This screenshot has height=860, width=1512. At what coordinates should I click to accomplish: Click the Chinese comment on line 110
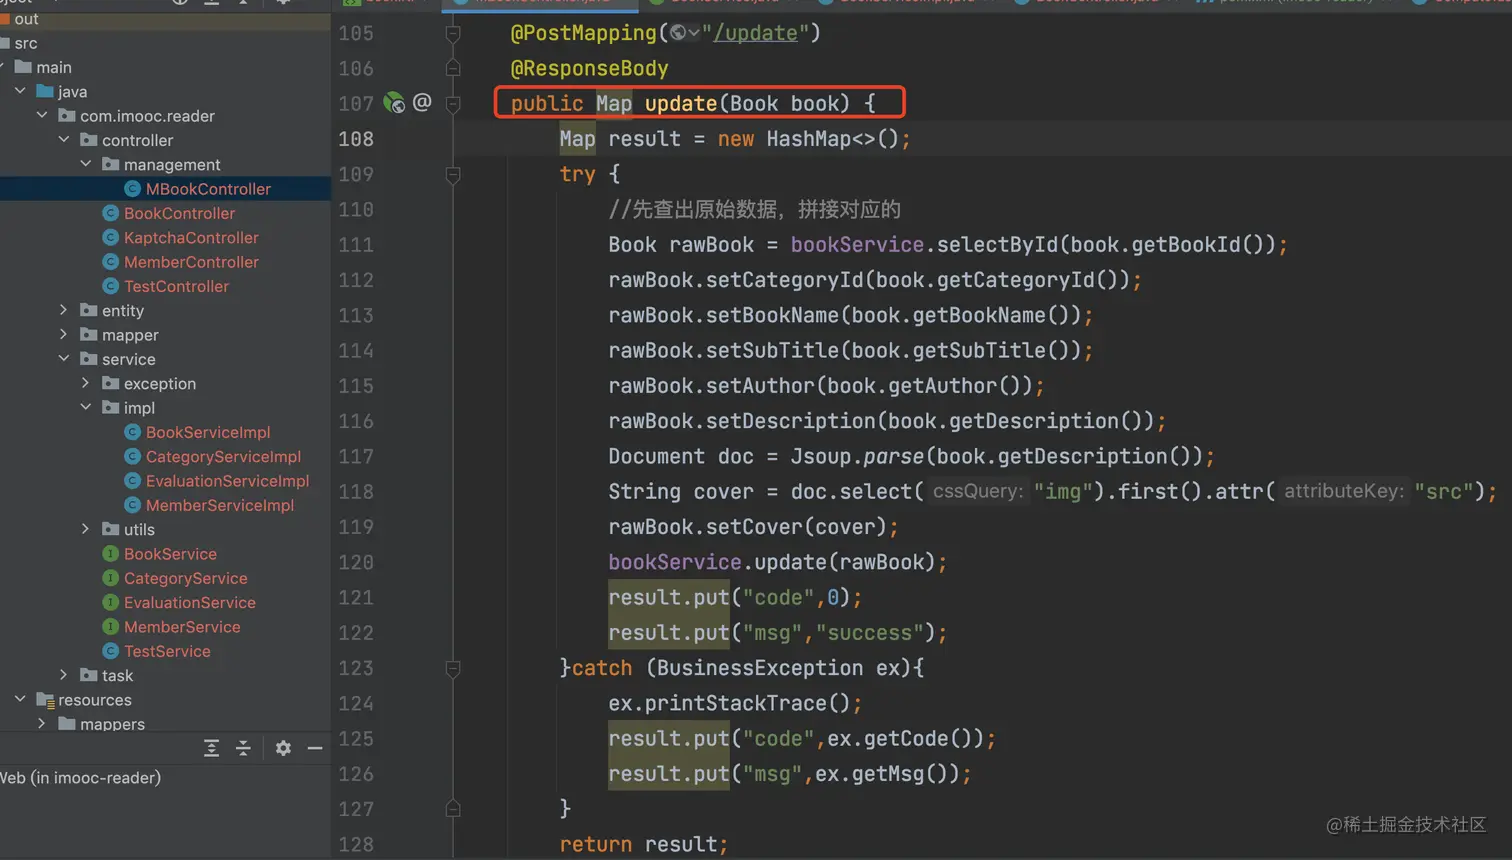click(x=755, y=210)
